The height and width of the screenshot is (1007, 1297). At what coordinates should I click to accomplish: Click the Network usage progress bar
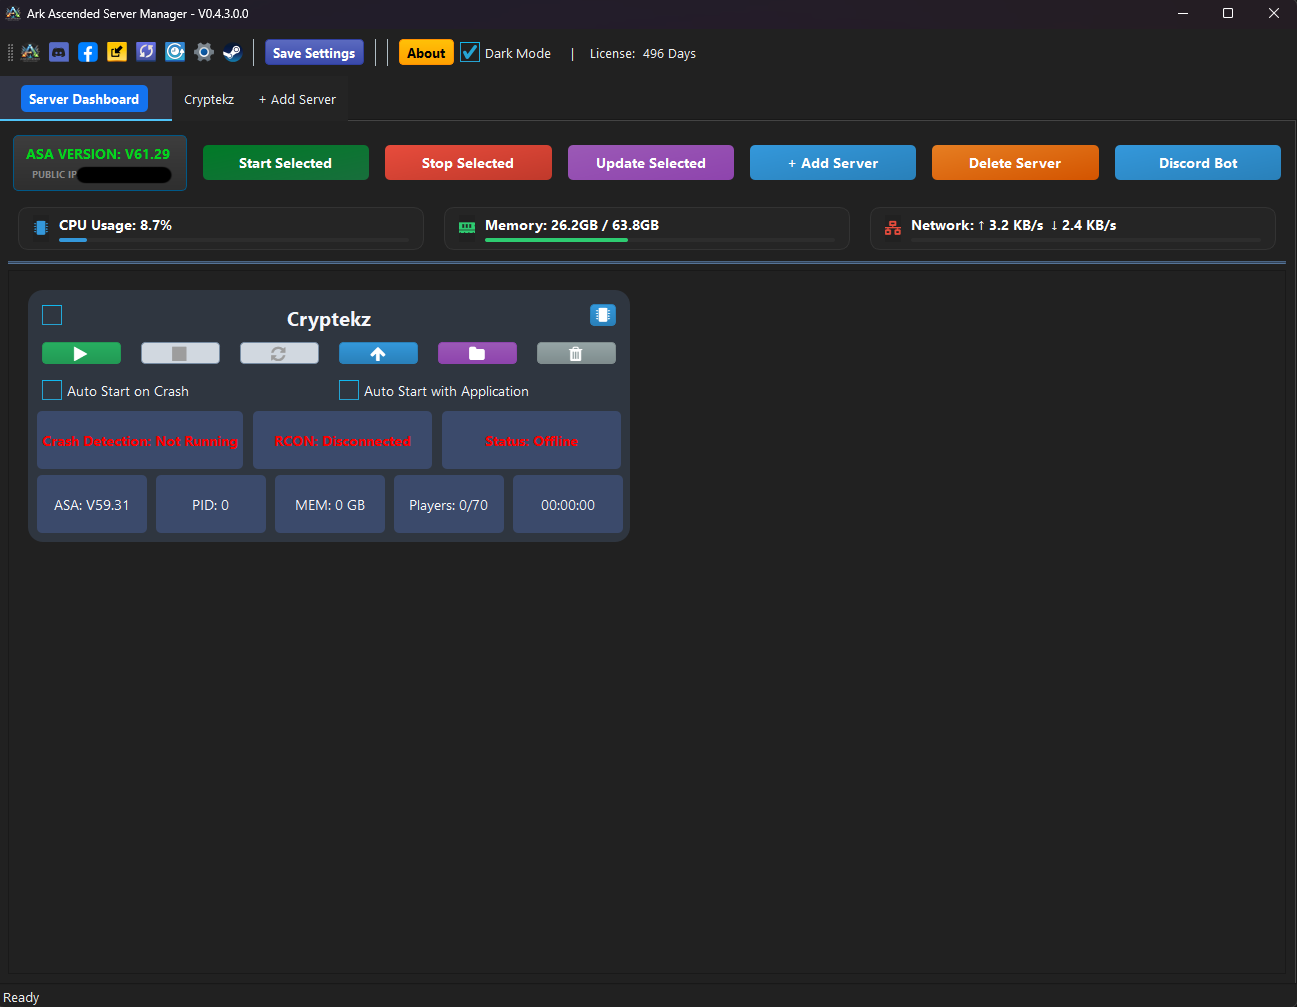click(x=1086, y=240)
